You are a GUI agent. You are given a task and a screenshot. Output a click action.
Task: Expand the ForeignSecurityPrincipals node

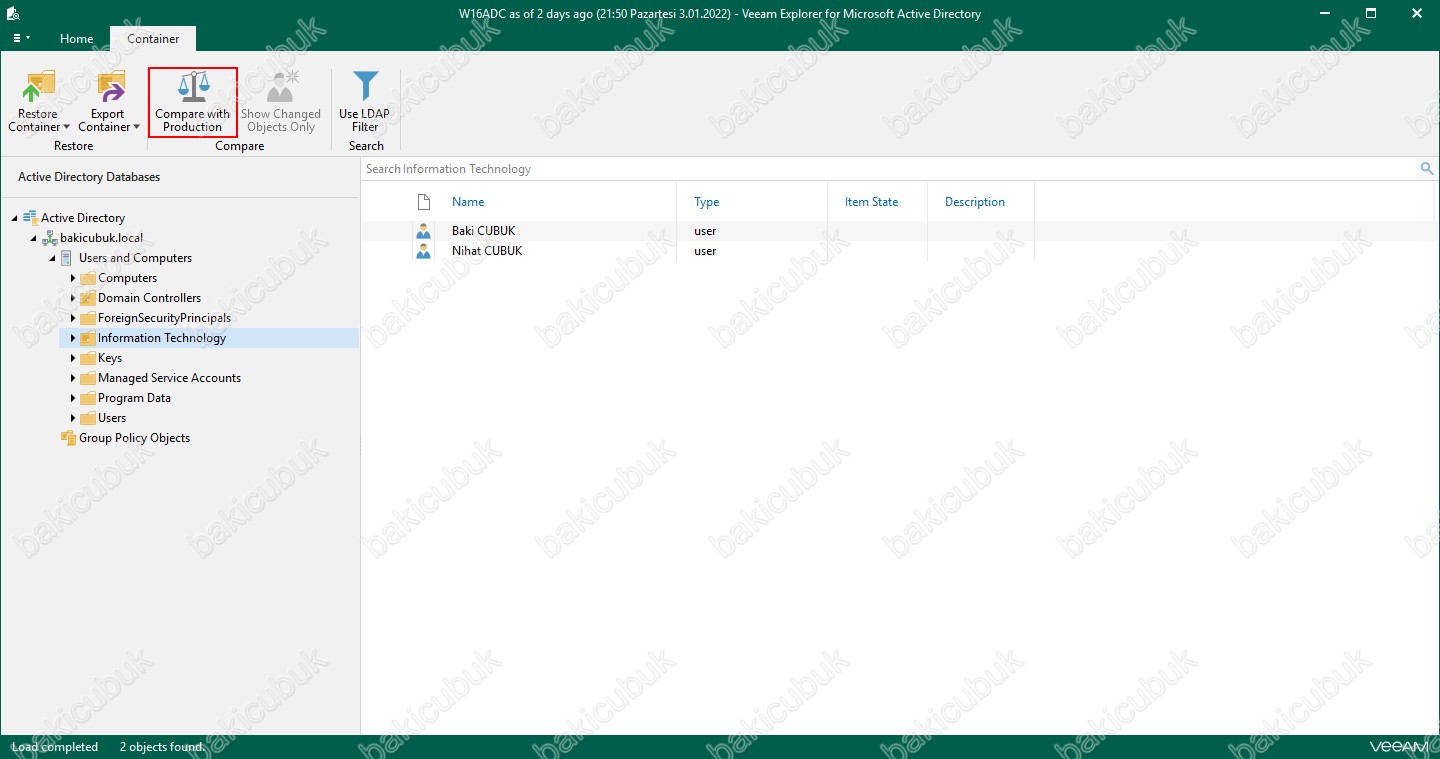[73, 318]
